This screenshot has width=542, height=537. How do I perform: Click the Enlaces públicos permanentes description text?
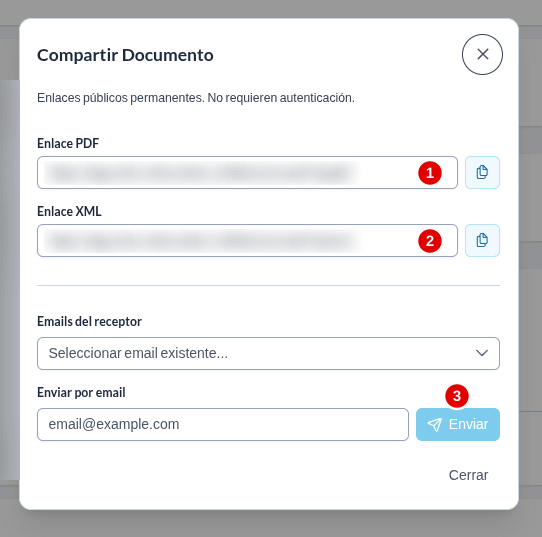tap(196, 98)
